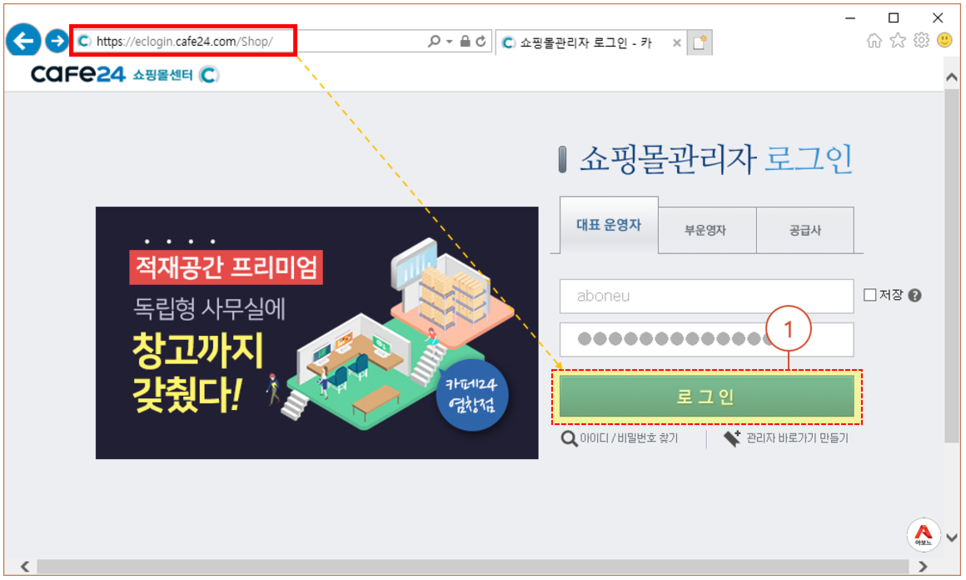Switch to the 부운영자 tab
Image resolution: width=966 pixels, height=580 pixels.
(707, 230)
